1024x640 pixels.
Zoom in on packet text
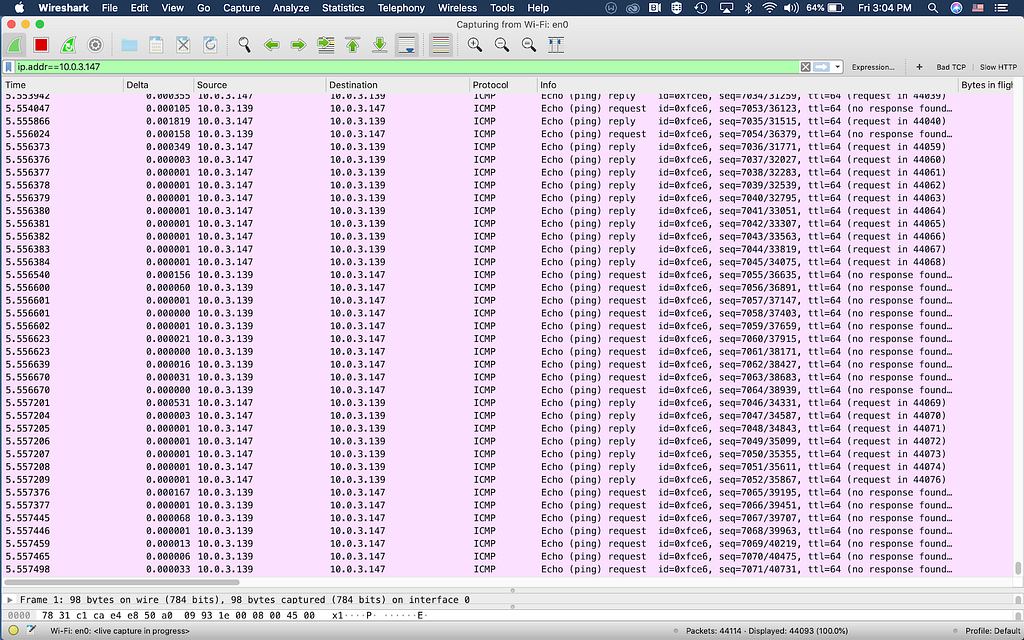[475, 45]
